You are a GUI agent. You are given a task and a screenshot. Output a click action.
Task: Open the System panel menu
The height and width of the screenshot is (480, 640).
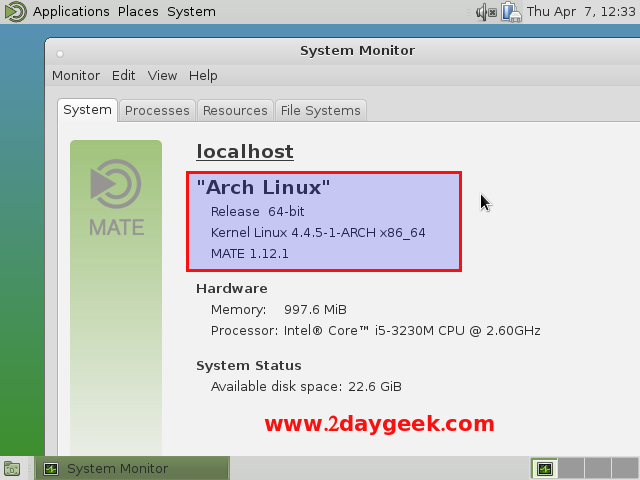191,12
